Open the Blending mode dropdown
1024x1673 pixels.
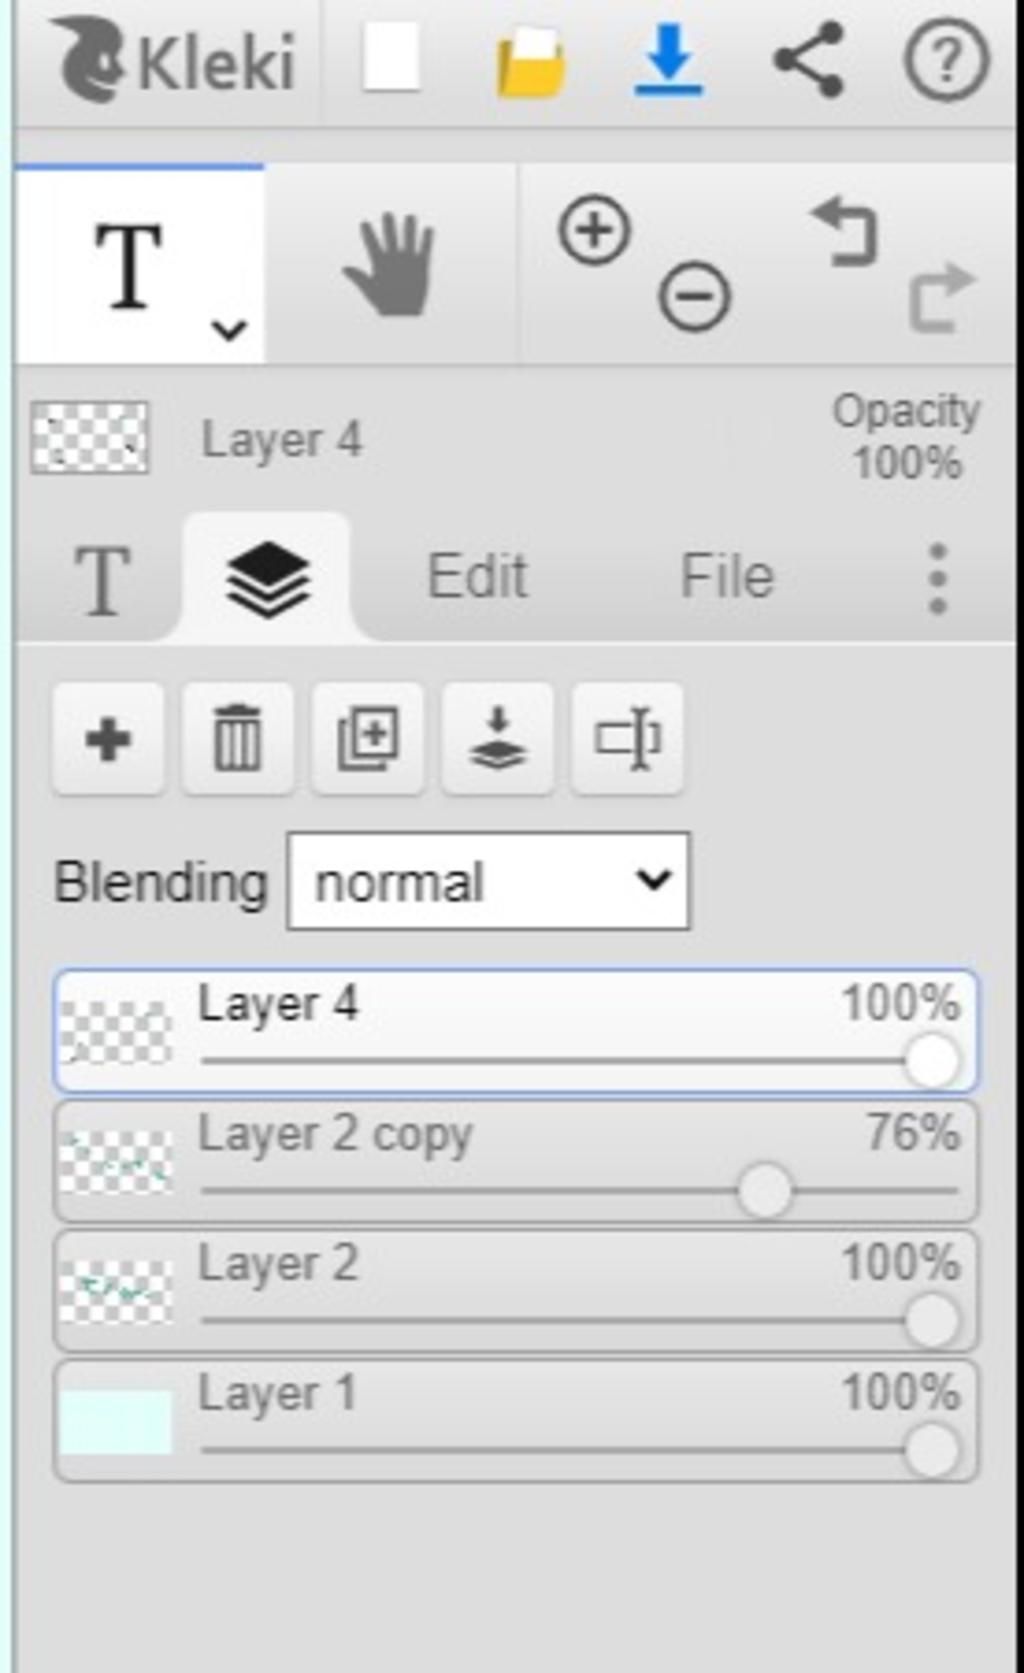tap(488, 881)
